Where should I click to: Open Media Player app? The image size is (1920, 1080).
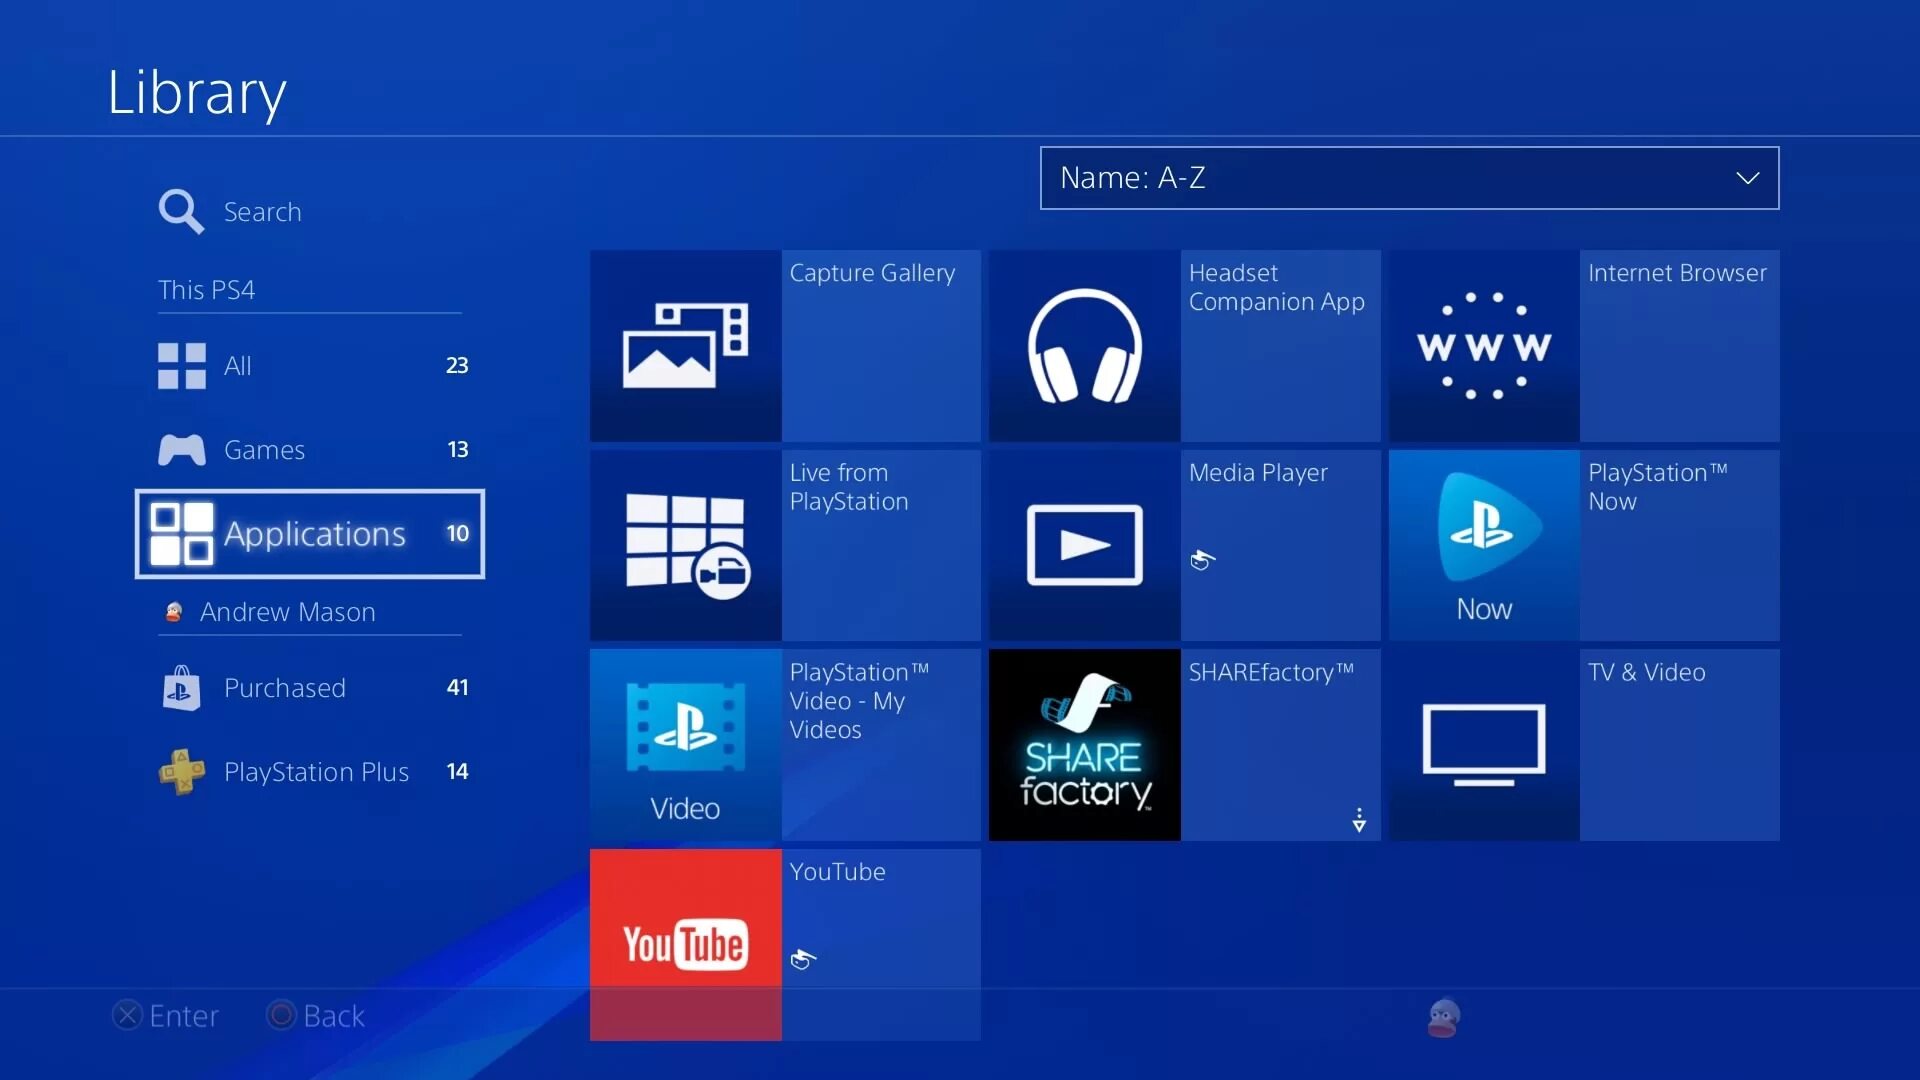pos(1084,545)
